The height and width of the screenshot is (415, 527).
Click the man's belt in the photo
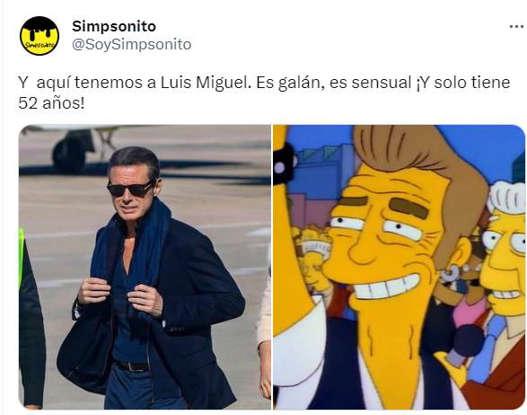133,366
